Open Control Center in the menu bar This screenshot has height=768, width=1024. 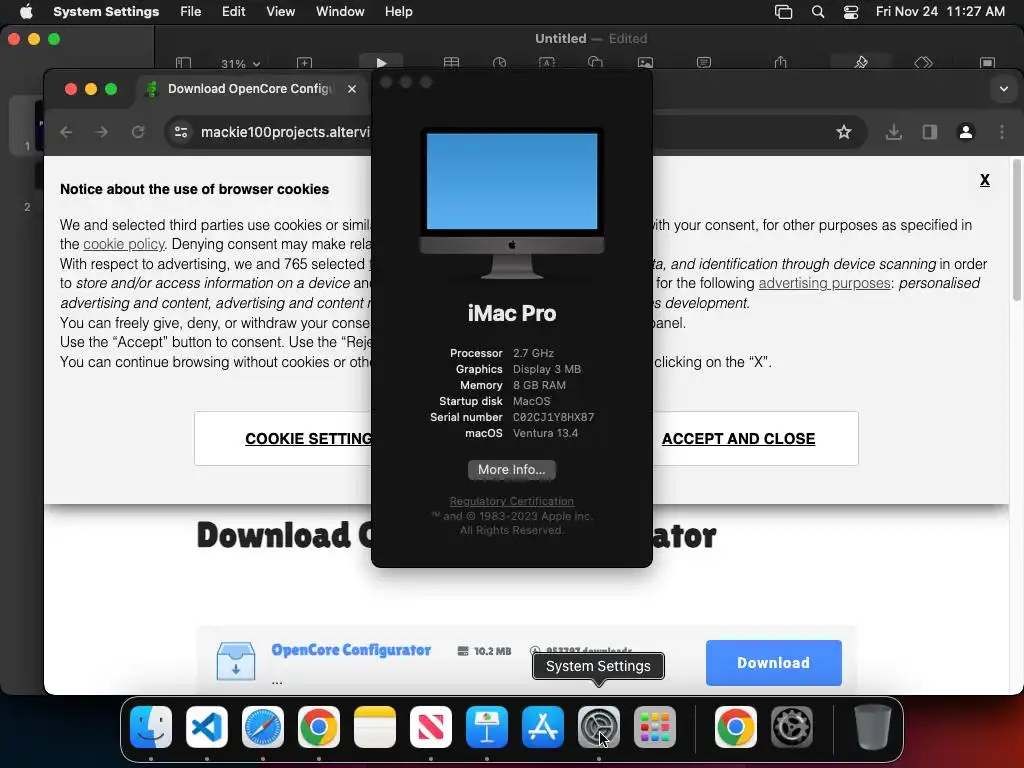pos(851,12)
